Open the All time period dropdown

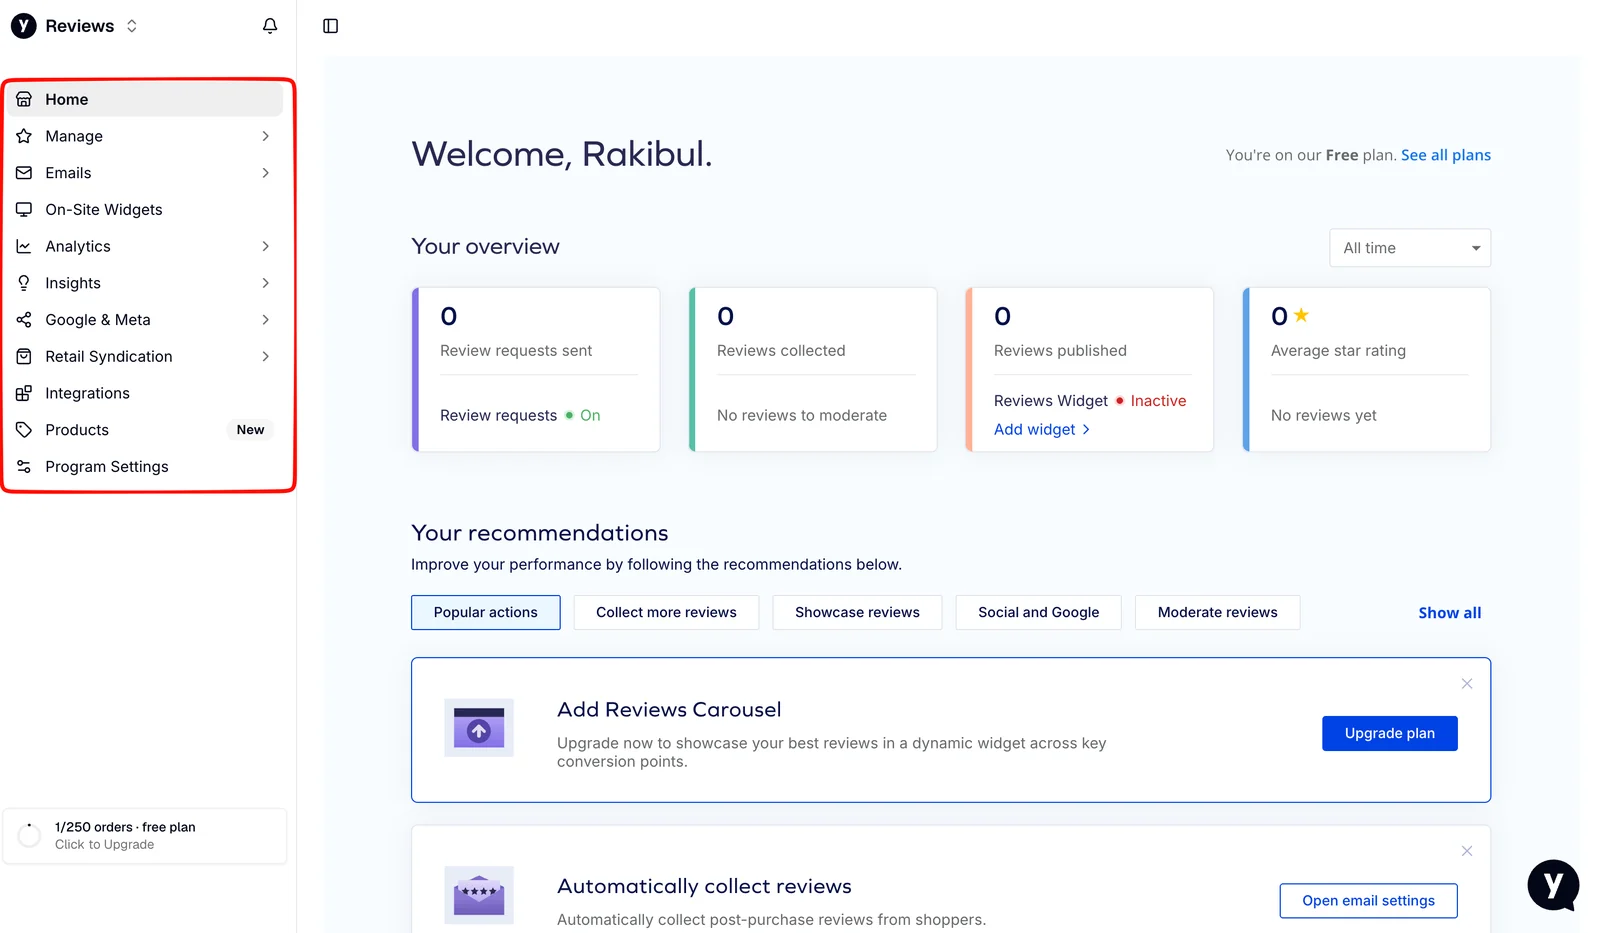pos(1410,248)
